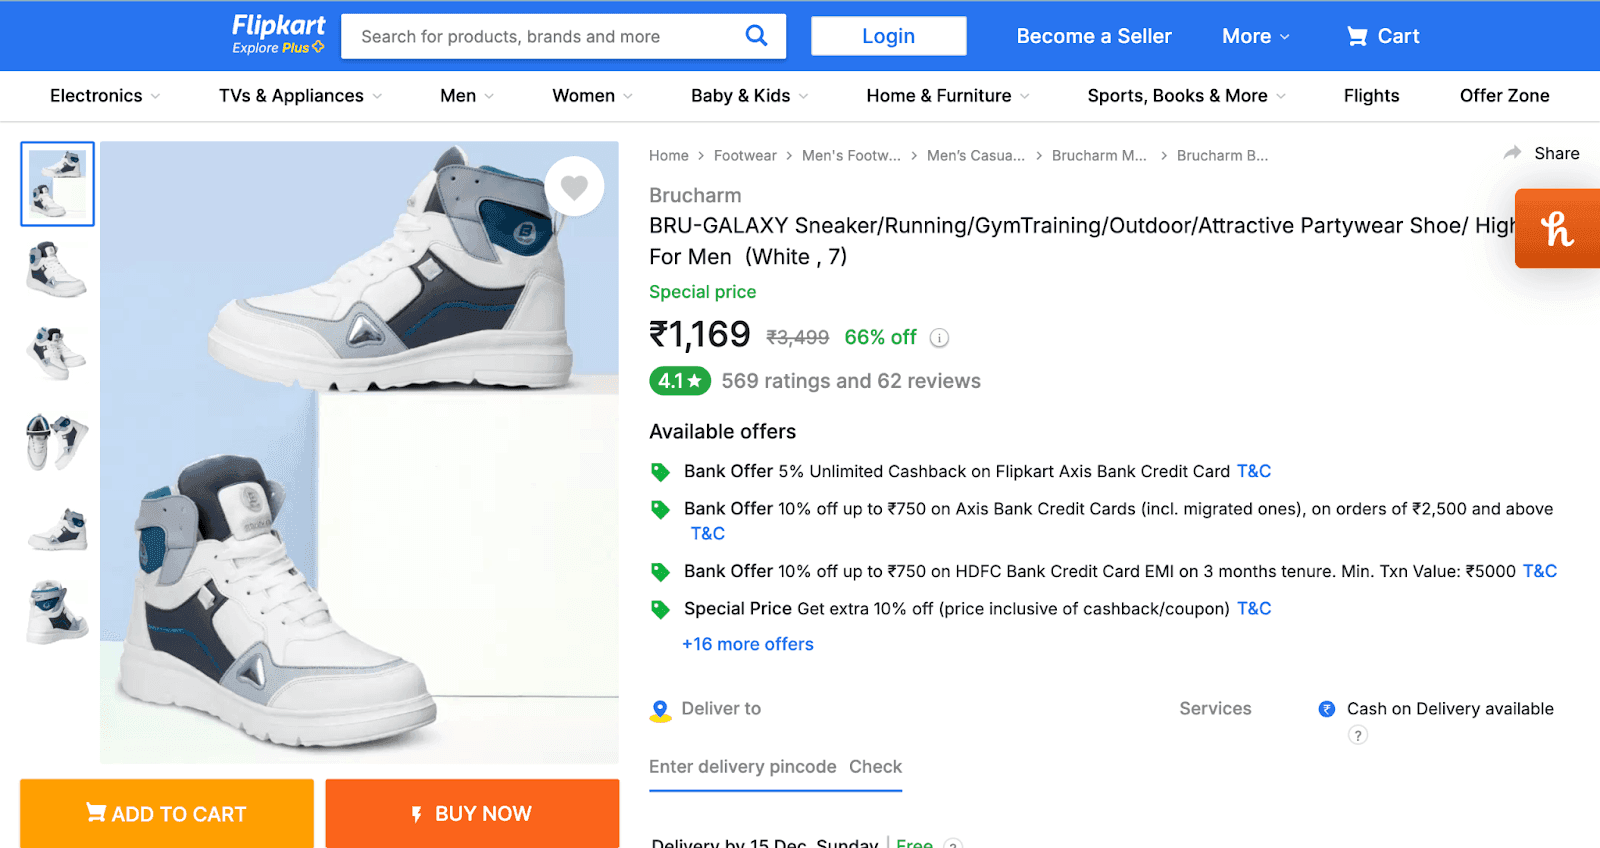The image size is (1600, 848).
Task: Click the price details info icon beside 66% off
Action: tap(938, 337)
